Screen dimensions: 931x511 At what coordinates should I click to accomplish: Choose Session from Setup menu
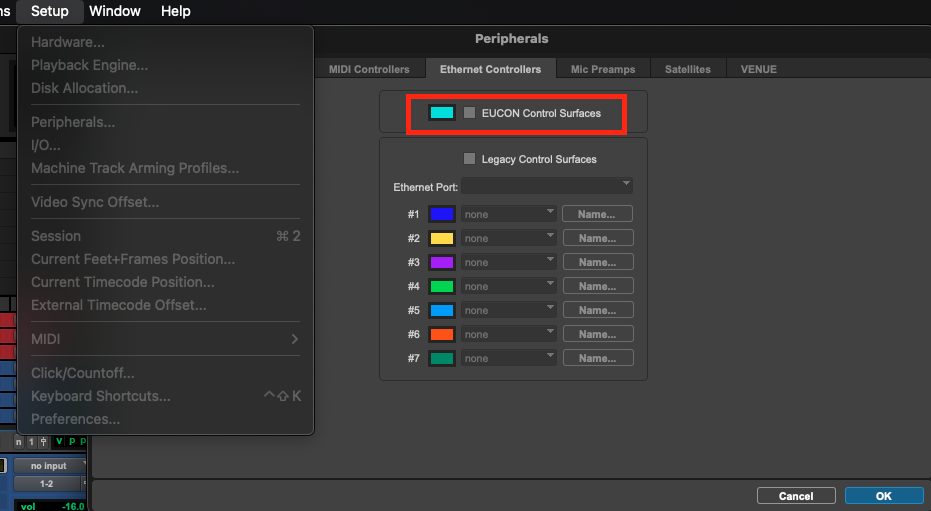tap(165, 236)
